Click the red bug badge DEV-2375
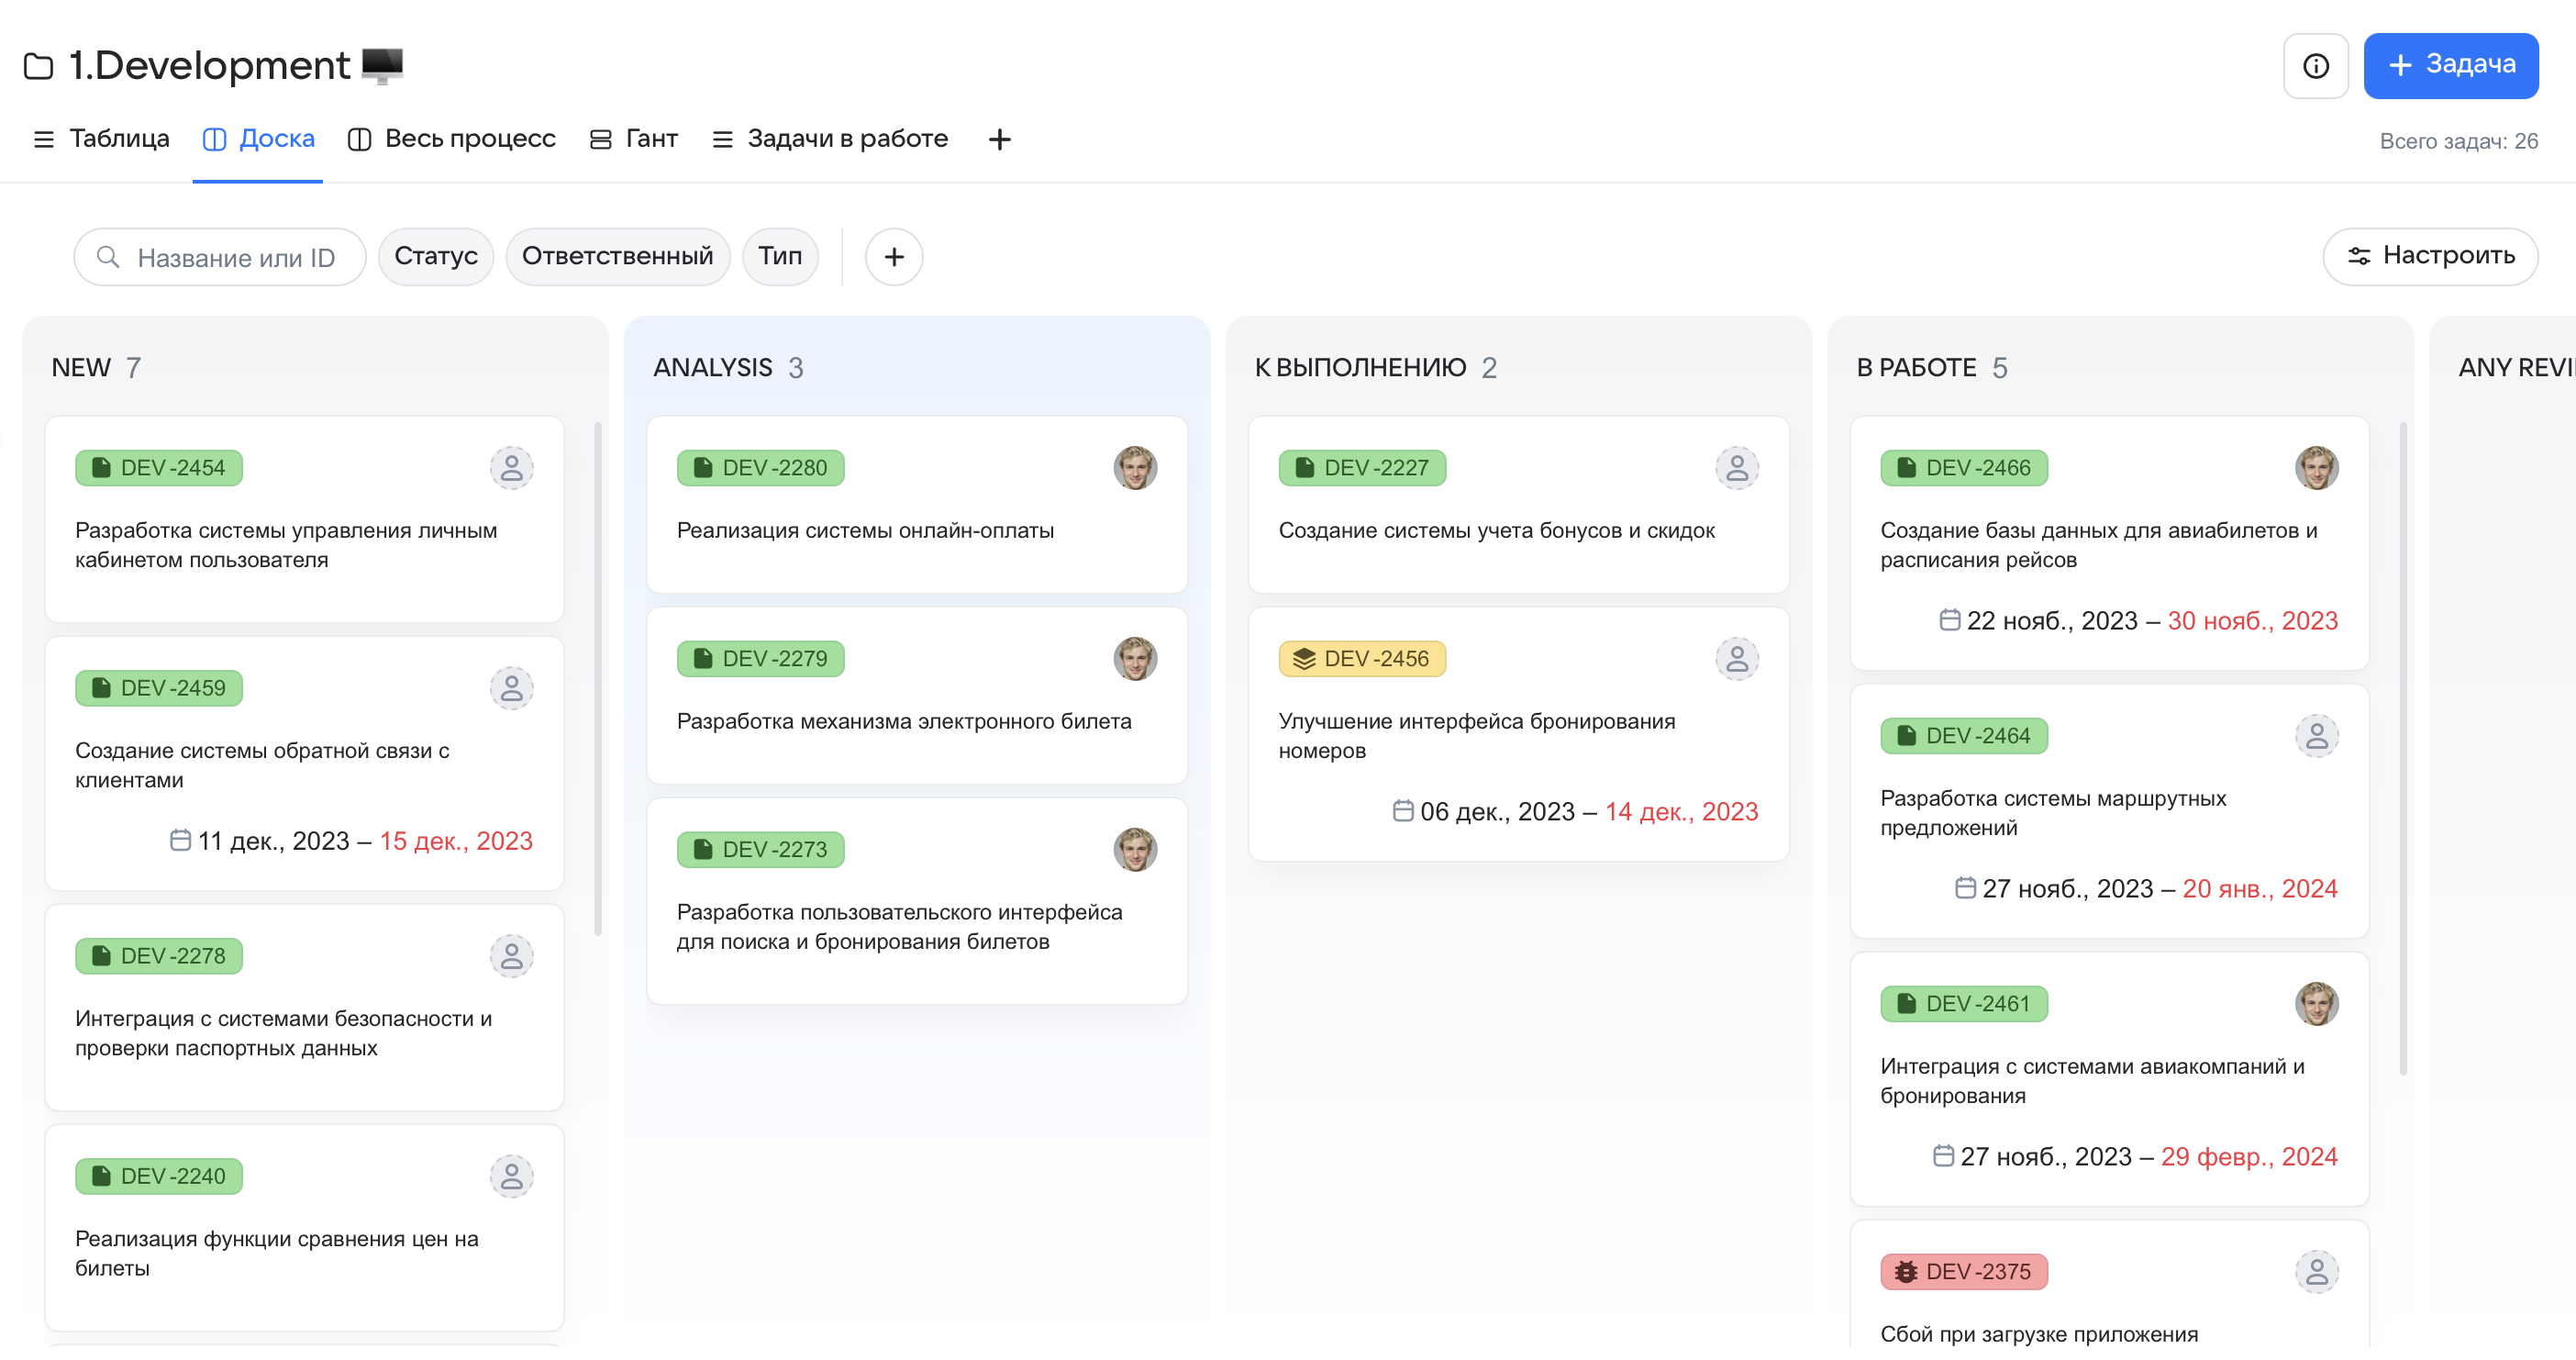 1963,1271
